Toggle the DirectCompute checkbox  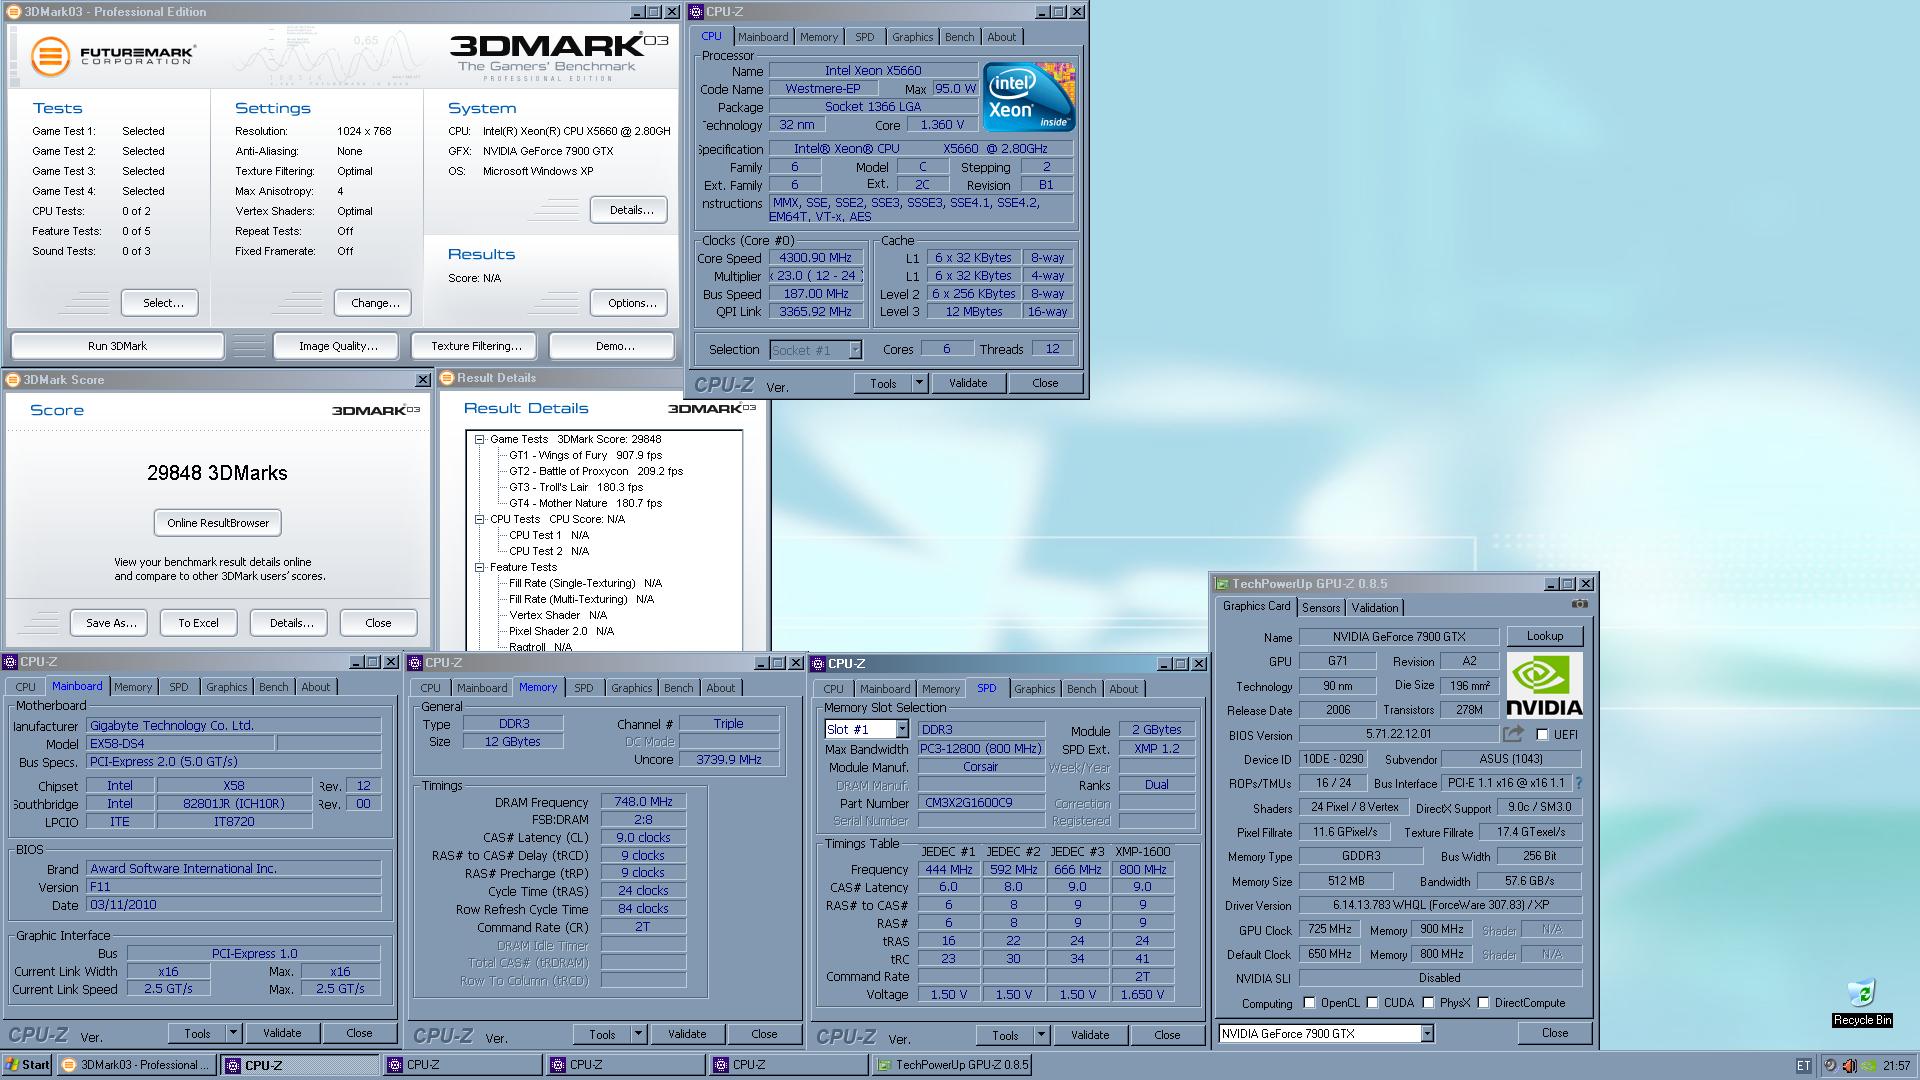(1483, 1003)
